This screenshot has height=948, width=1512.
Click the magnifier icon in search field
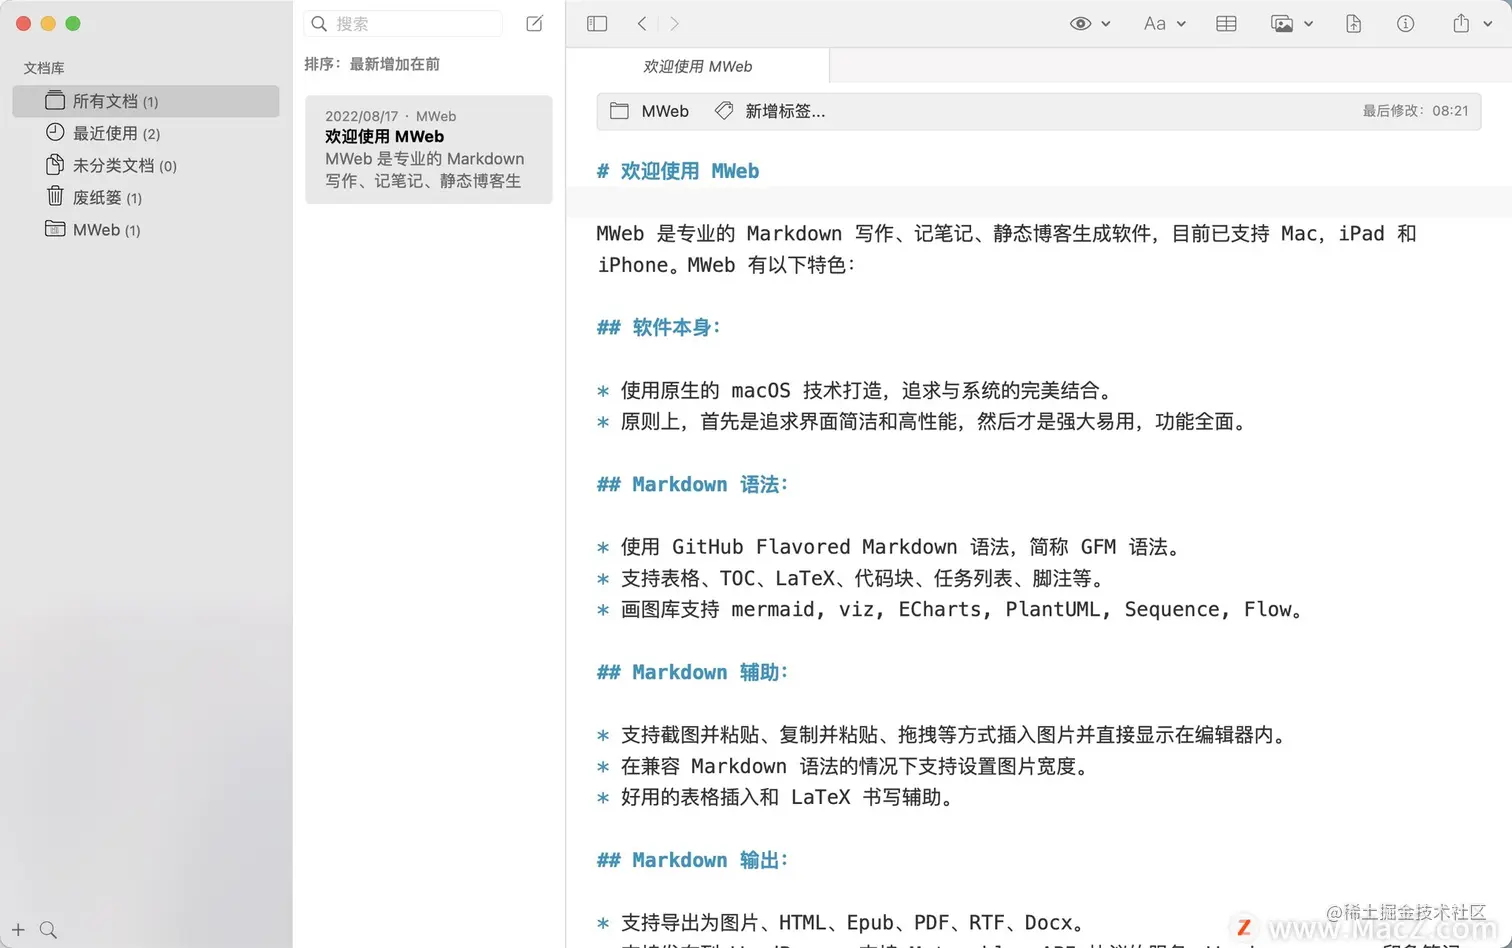pos(319,23)
